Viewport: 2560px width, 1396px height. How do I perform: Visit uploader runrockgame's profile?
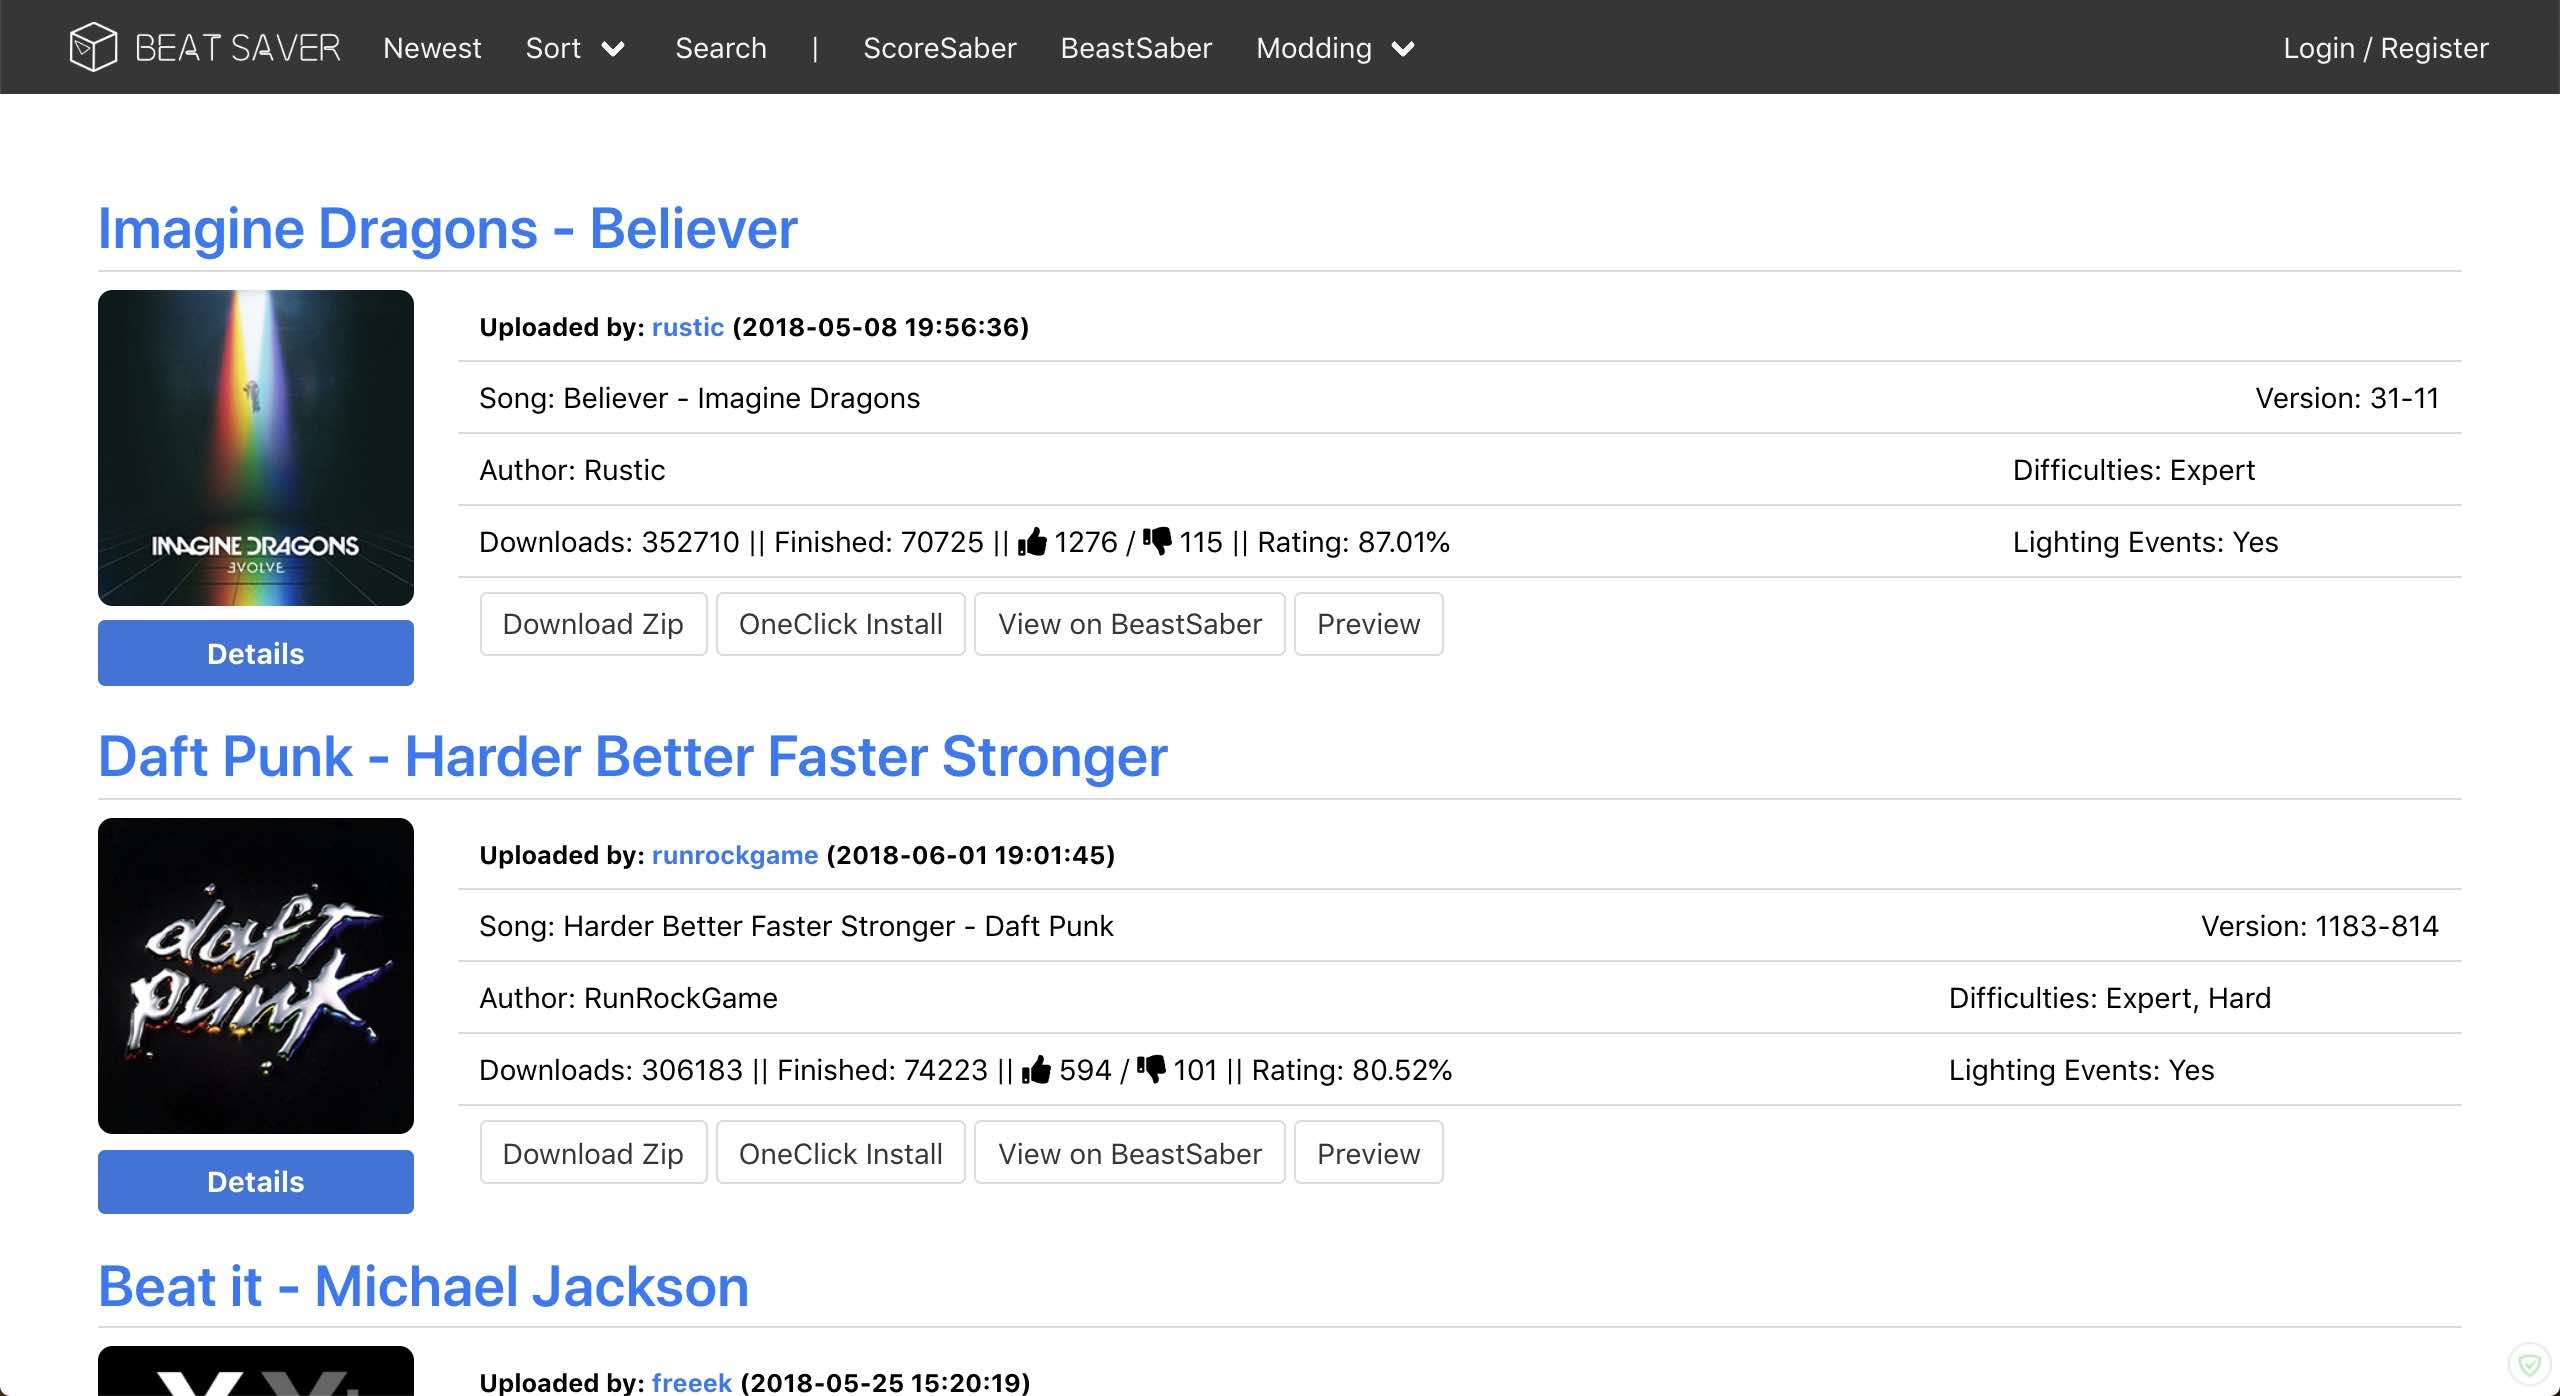735,855
